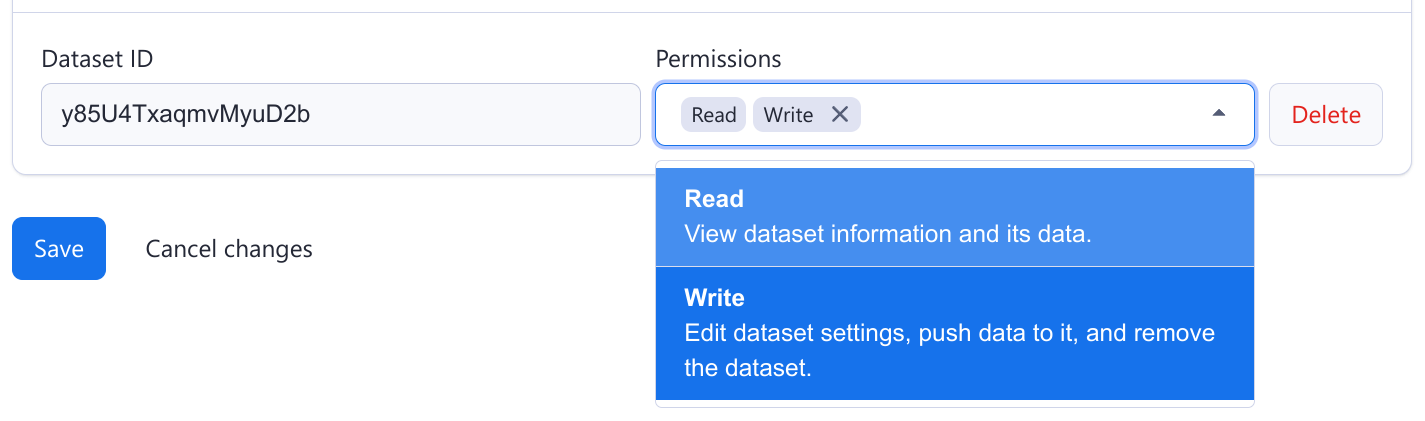
Task: Click 'View dataset information and its data' description
Action: pyautogui.click(x=888, y=235)
